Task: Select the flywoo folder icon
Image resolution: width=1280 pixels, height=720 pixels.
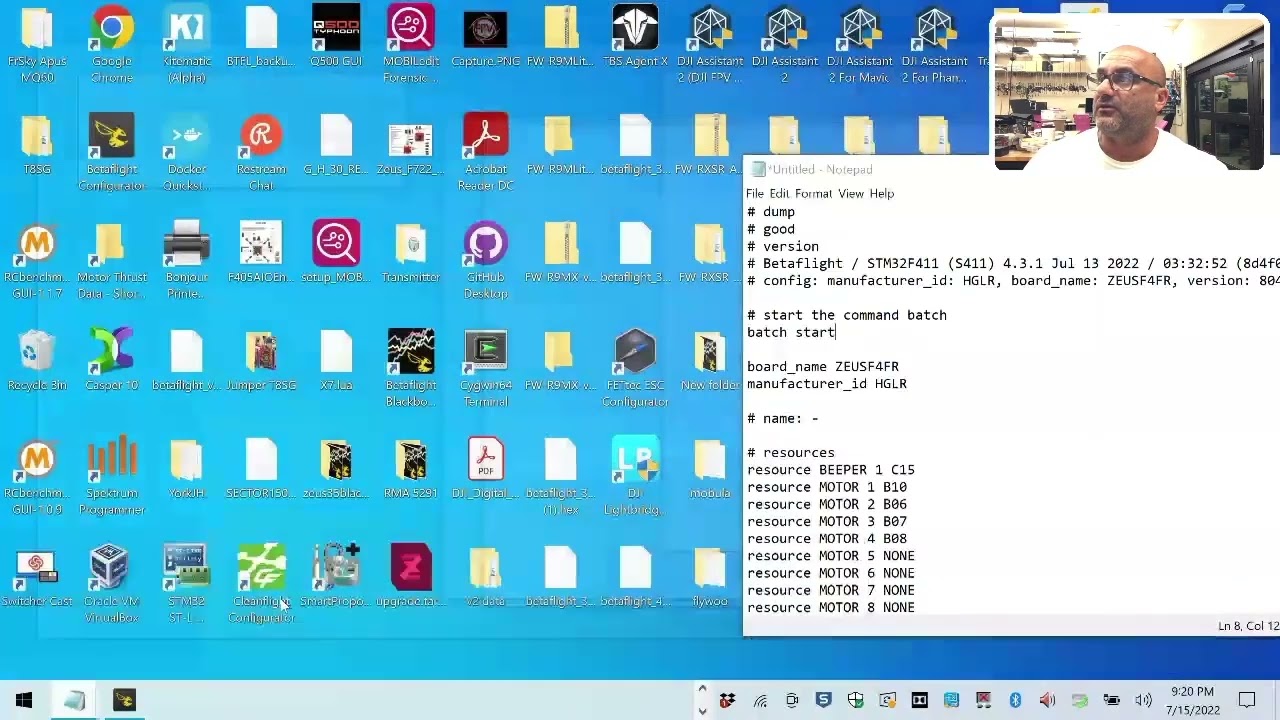Action: [710, 576]
